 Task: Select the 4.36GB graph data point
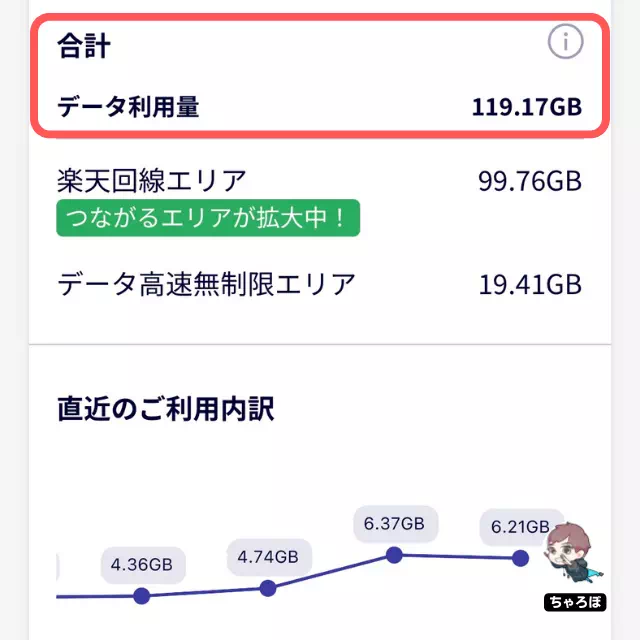tap(142, 596)
